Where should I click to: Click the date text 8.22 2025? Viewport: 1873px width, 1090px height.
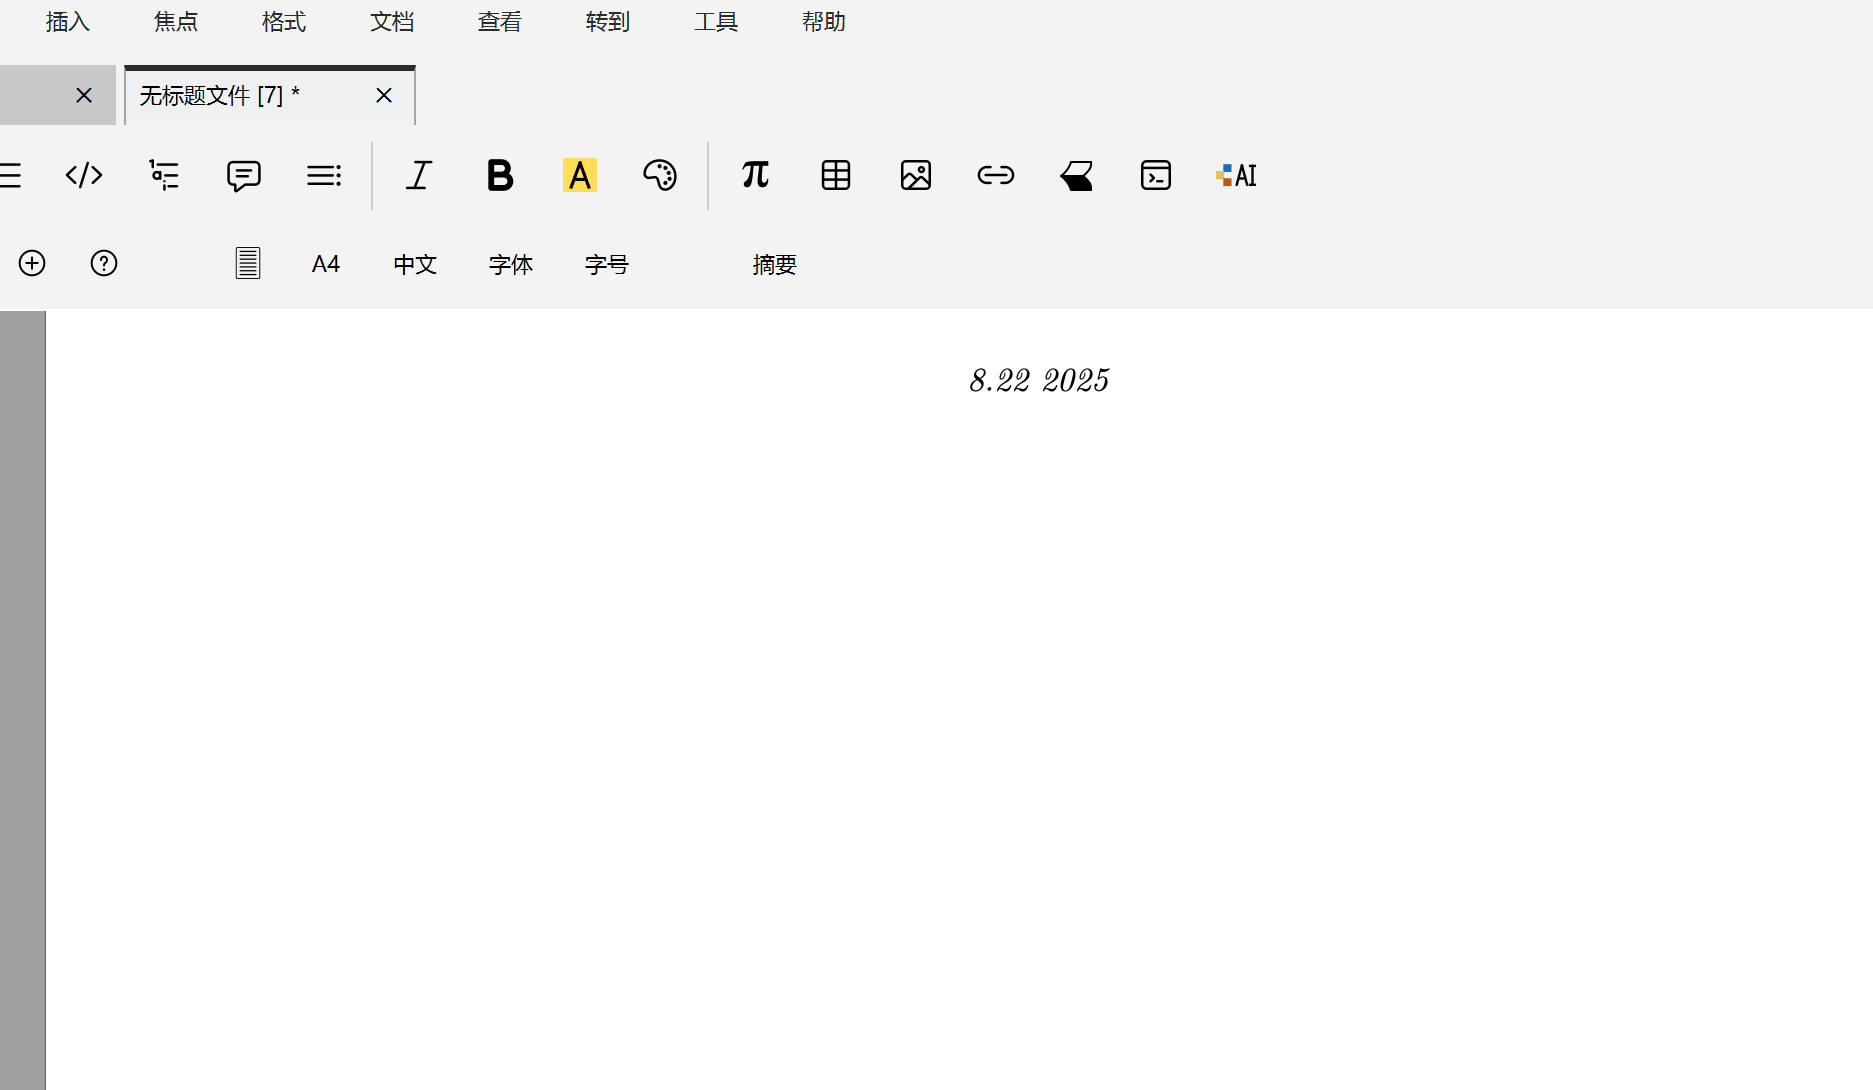pyautogui.click(x=1039, y=381)
